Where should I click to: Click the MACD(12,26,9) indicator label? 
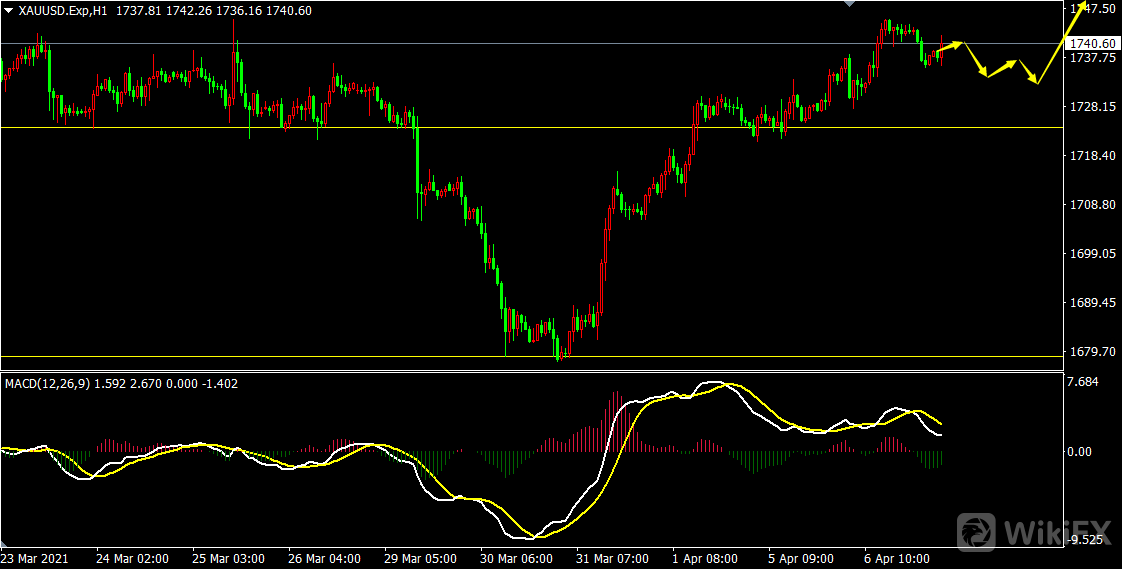point(47,383)
